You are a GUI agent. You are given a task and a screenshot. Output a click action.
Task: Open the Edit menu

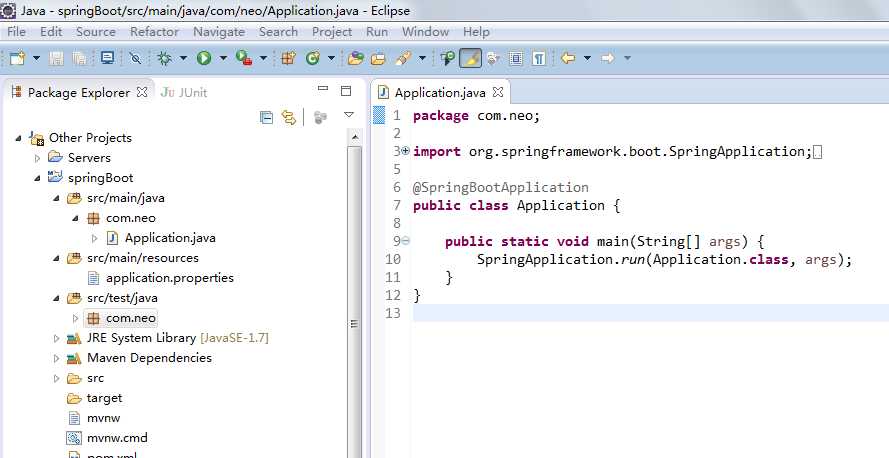click(51, 32)
